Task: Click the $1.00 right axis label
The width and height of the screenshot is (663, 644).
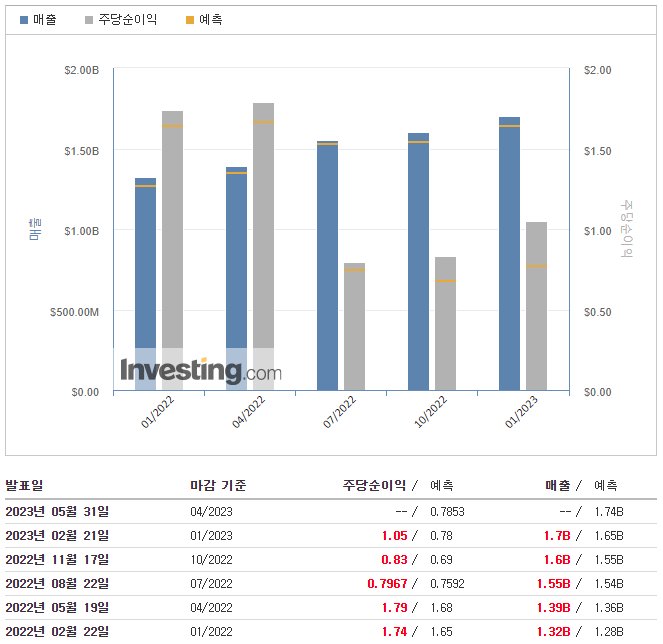Action: pyautogui.click(x=597, y=231)
